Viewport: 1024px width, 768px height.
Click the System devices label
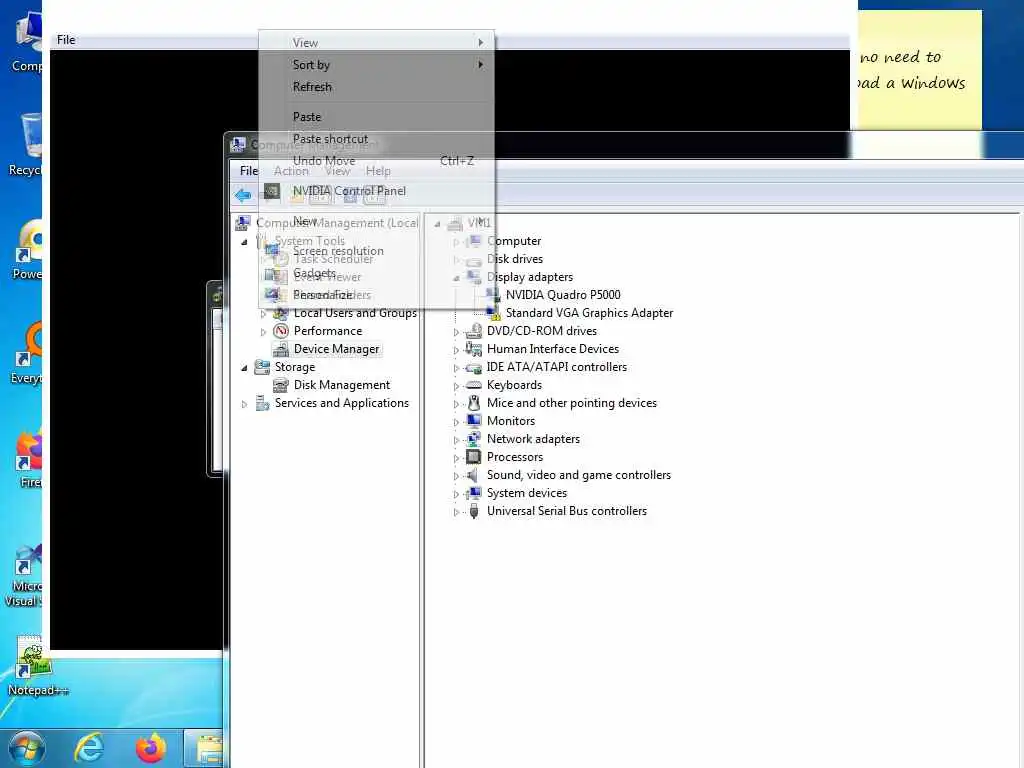(x=526, y=493)
